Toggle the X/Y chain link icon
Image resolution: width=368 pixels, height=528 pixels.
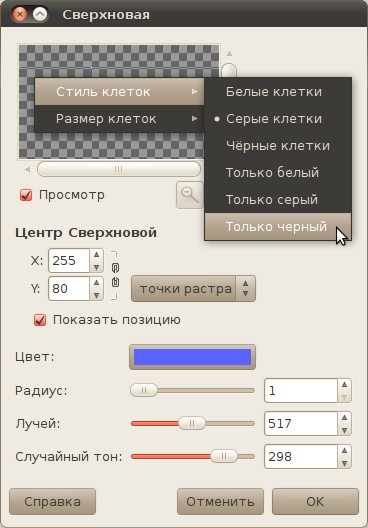tap(115, 275)
